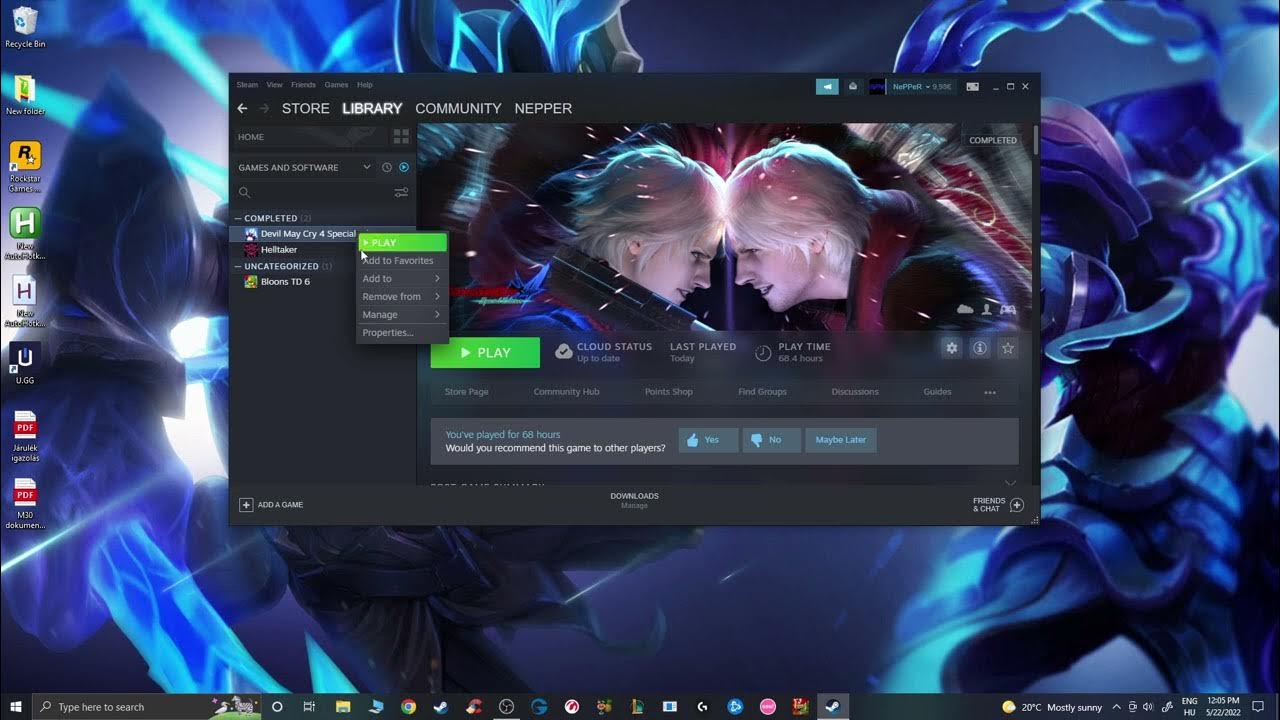Click the Devil May Cry 4 game icon in the sidebar
1280x720 pixels.
pyautogui.click(x=251, y=234)
